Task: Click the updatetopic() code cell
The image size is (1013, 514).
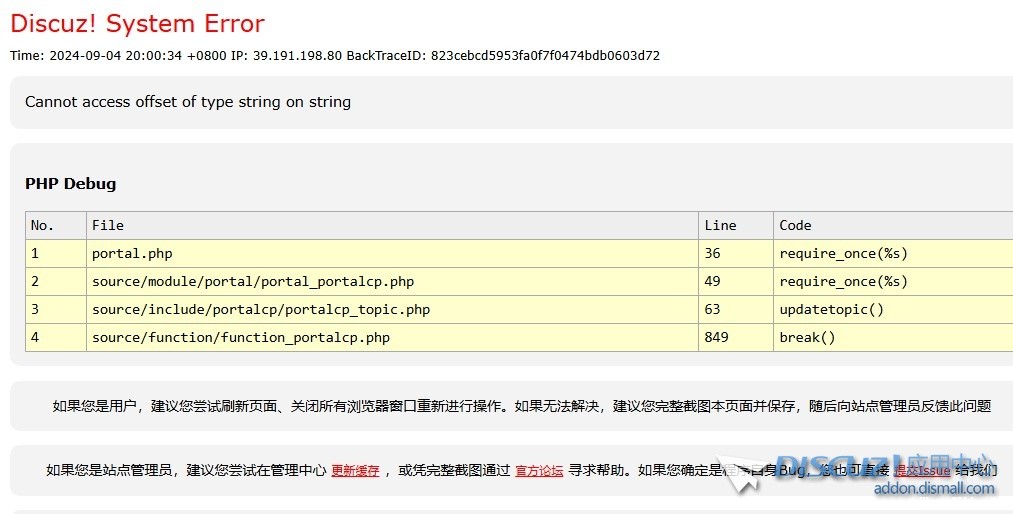Action: coord(832,309)
